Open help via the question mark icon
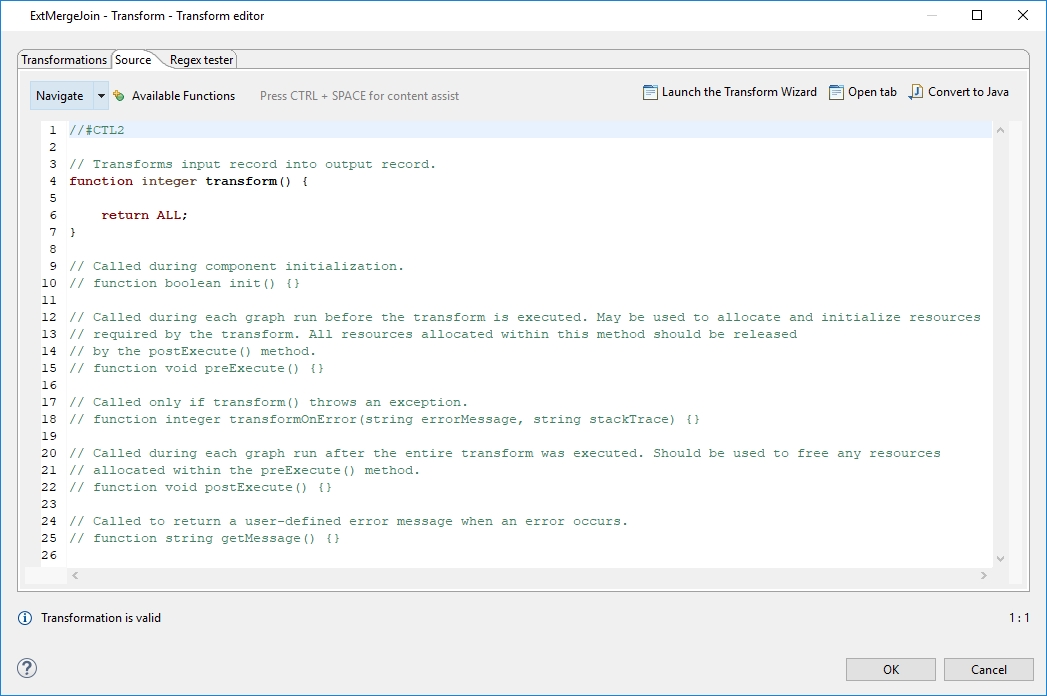The height and width of the screenshot is (696, 1047). click(27, 668)
